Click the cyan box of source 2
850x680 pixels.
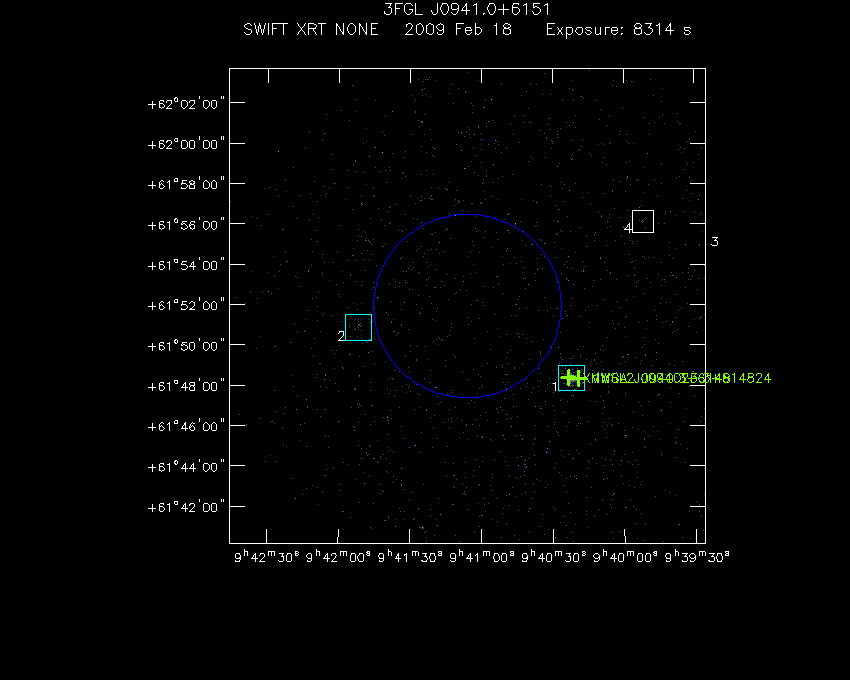358,328
